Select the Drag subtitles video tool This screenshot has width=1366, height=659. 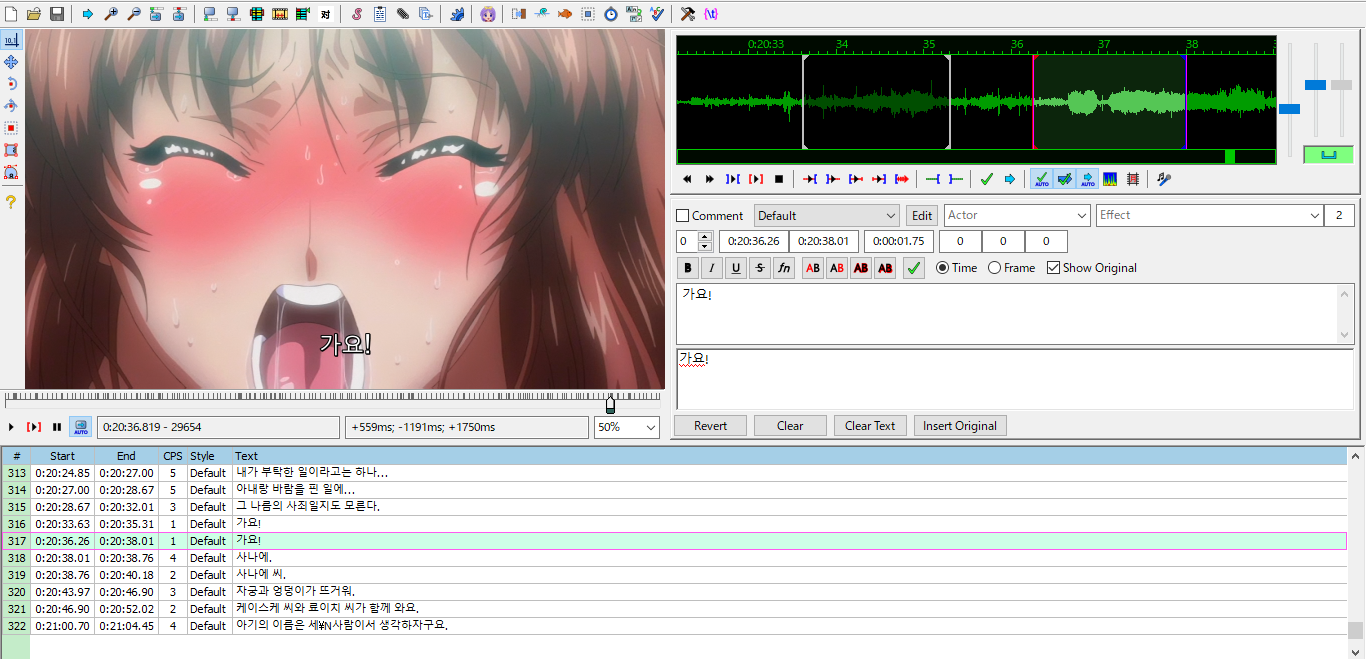point(11,62)
